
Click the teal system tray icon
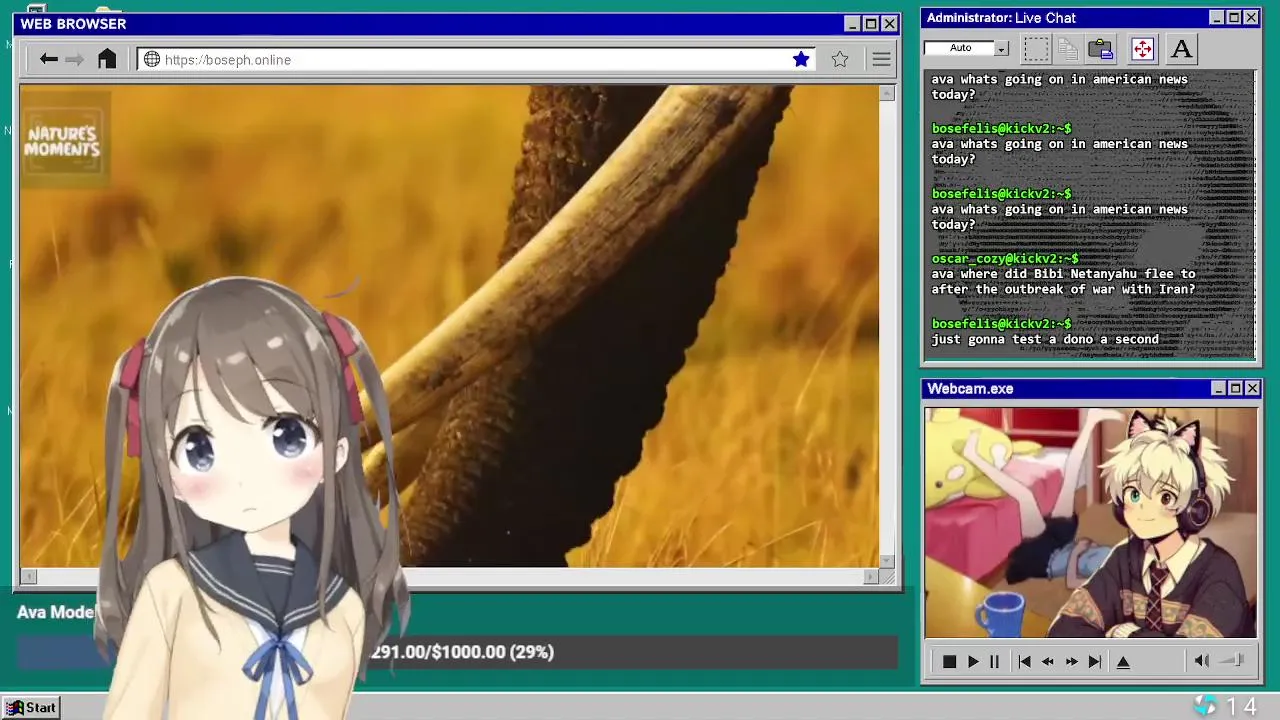pos(1206,706)
